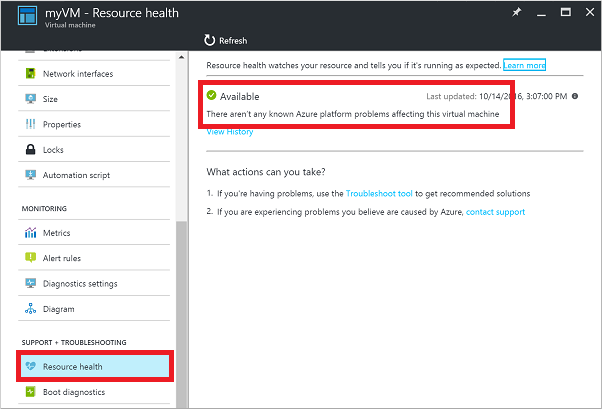Click the contact support link
Image resolution: width=602 pixels, height=409 pixels.
(x=495, y=212)
